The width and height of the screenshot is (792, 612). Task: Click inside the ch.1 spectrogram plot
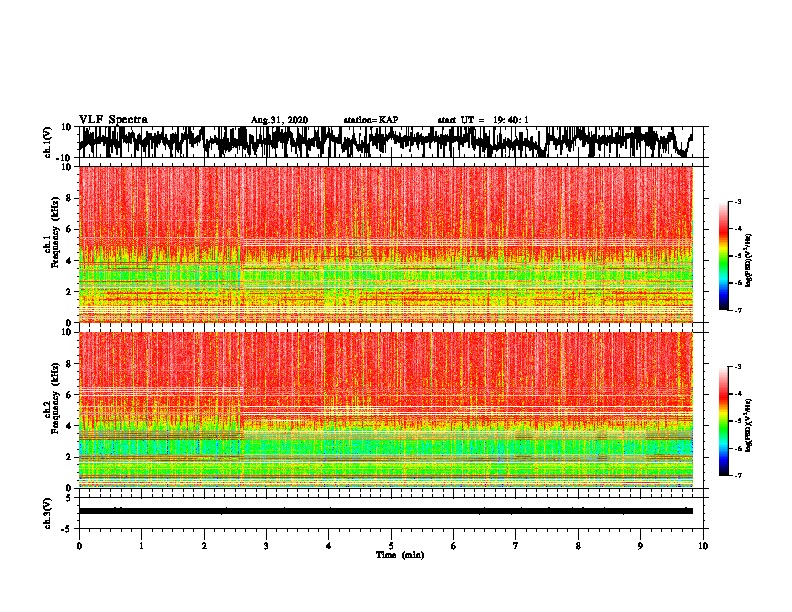coord(385,244)
